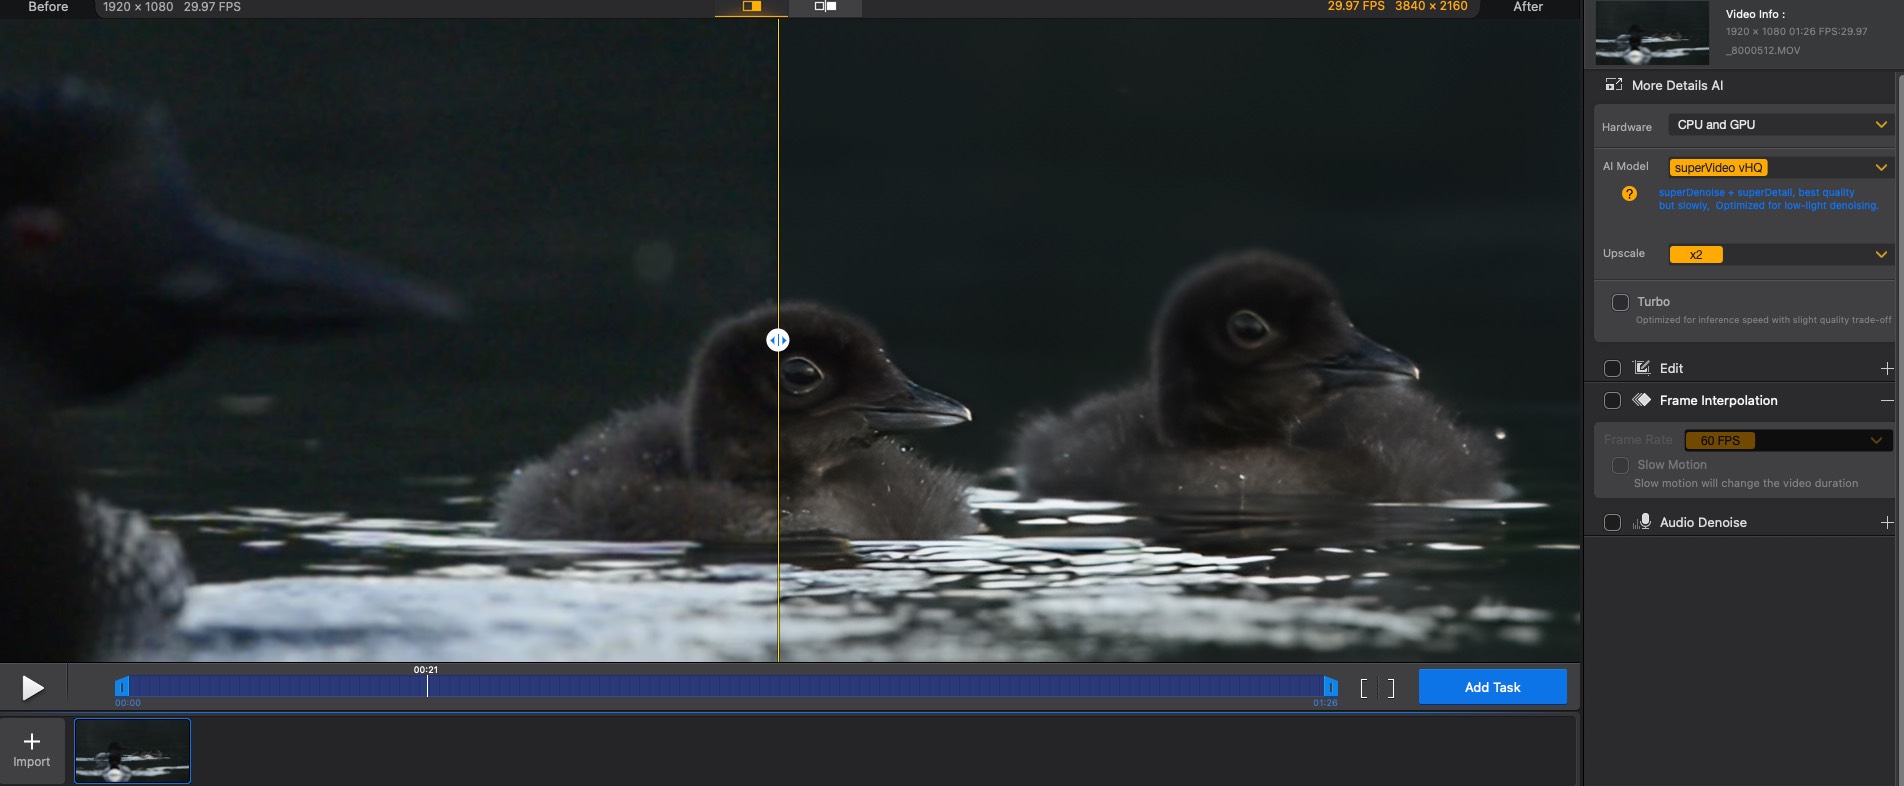Image resolution: width=1904 pixels, height=786 pixels.
Task: Enable the Slow Motion checkbox
Action: pos(1620,466)
